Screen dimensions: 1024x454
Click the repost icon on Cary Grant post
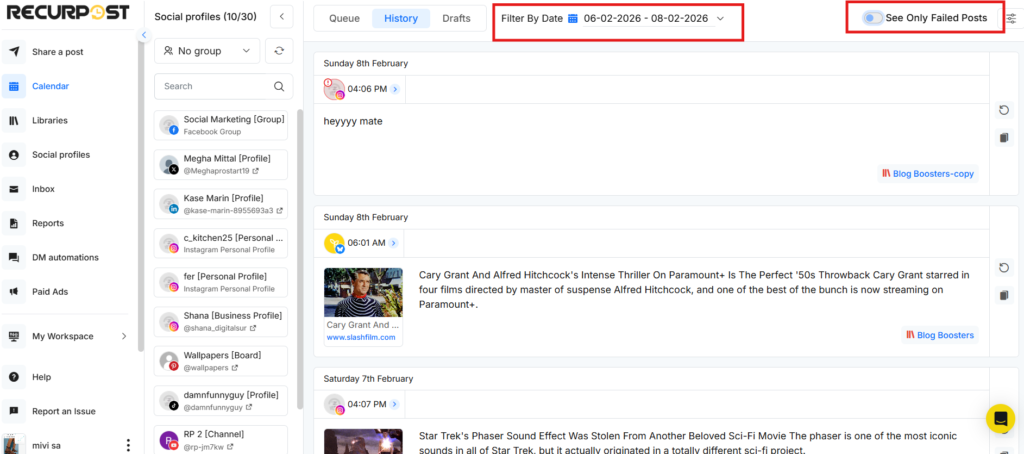1004,267
